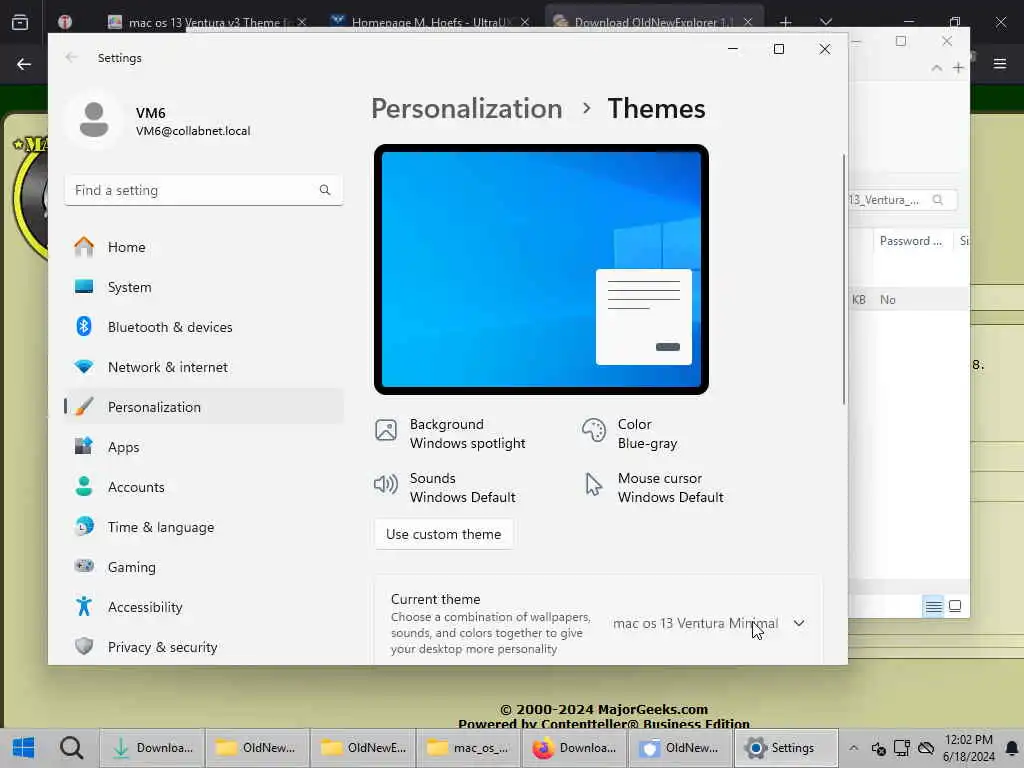Click the Find a setting search box

(204, 190)
